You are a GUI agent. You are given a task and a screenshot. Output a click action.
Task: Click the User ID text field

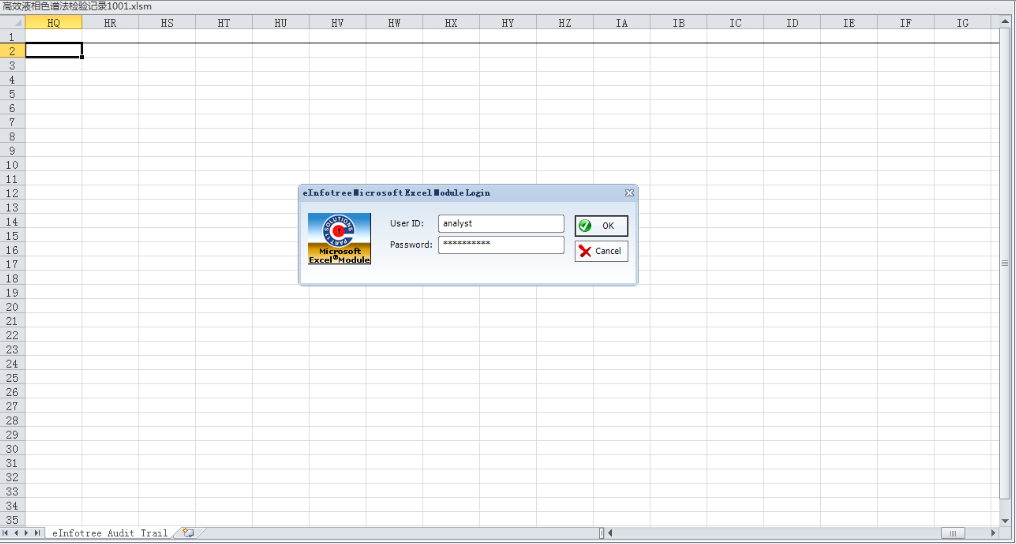coord(500,224)
